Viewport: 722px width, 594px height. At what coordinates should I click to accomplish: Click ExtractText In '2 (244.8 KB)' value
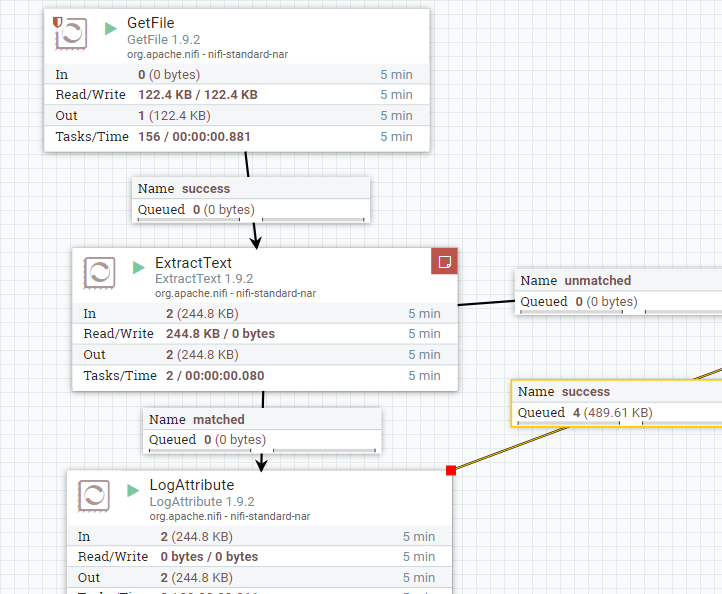point(203,314)
